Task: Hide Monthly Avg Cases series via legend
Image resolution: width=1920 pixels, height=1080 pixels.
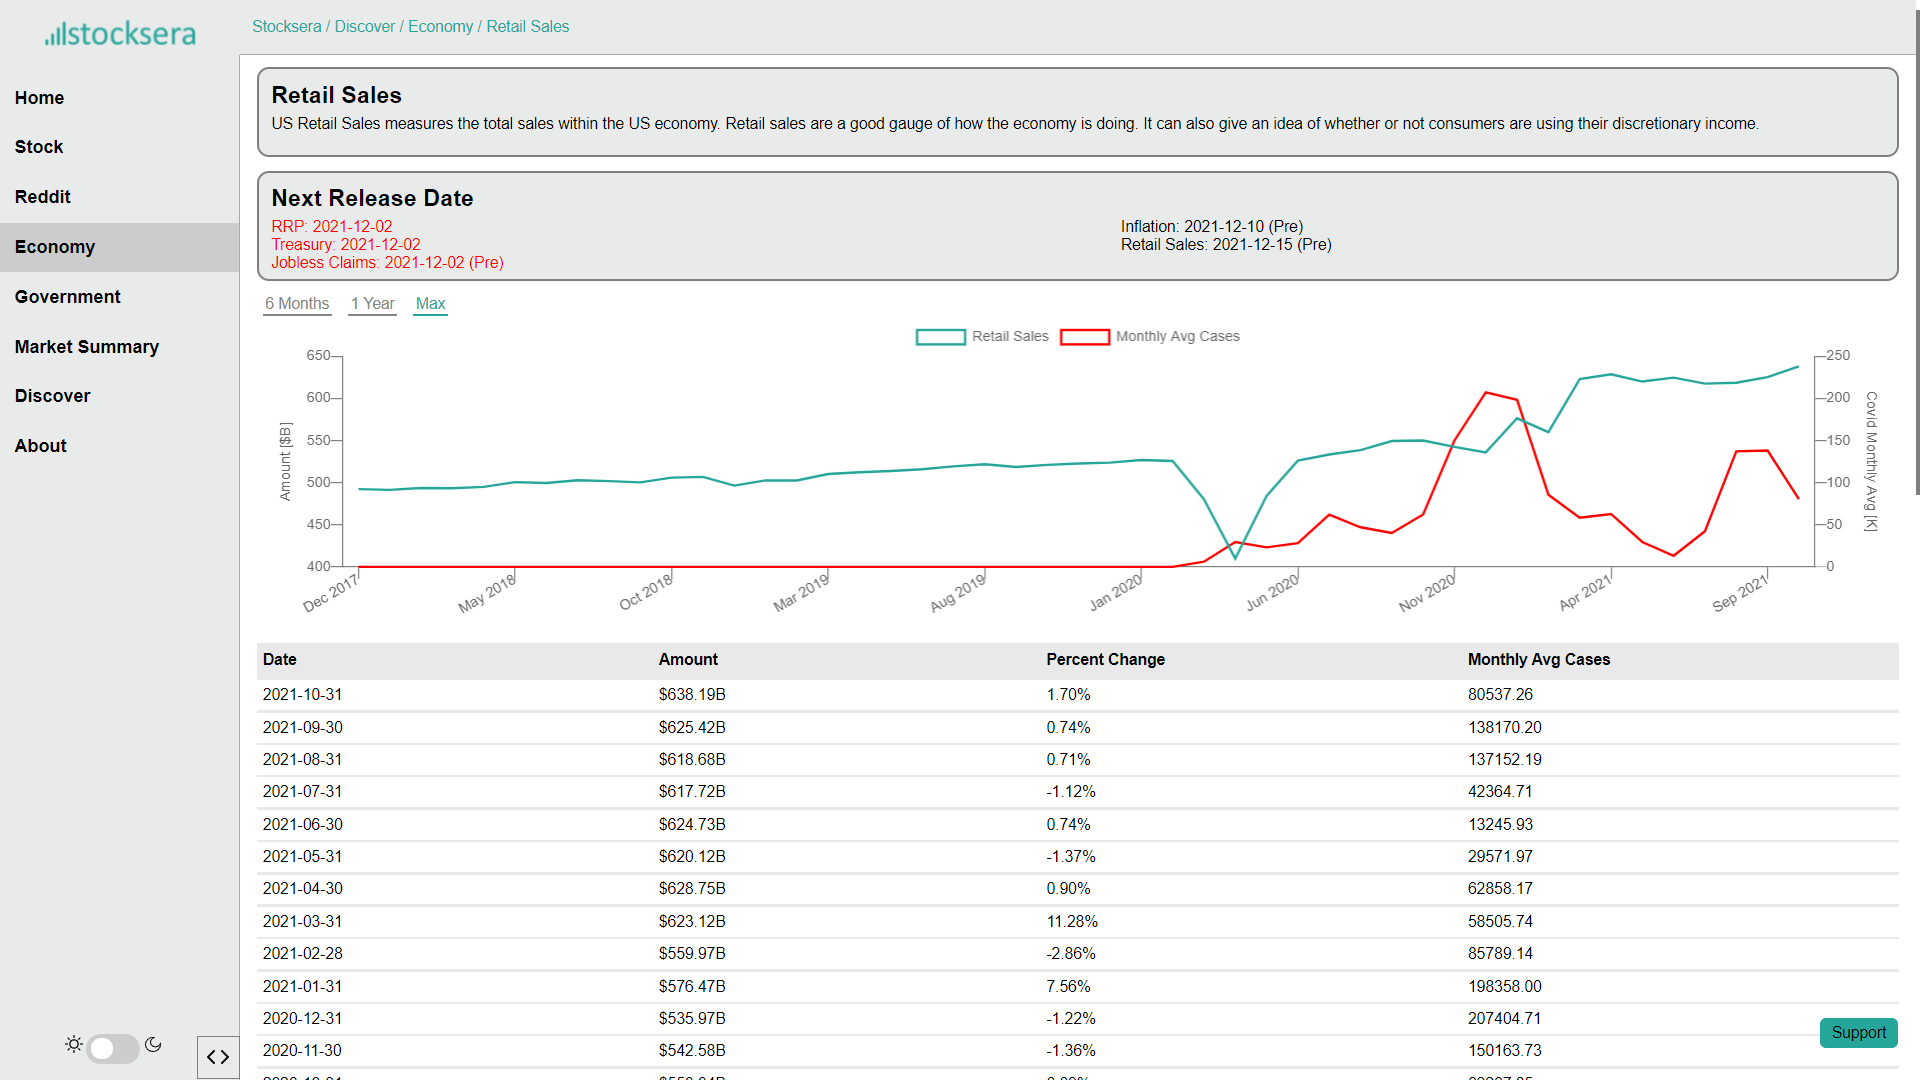Action: (1085, 337)
